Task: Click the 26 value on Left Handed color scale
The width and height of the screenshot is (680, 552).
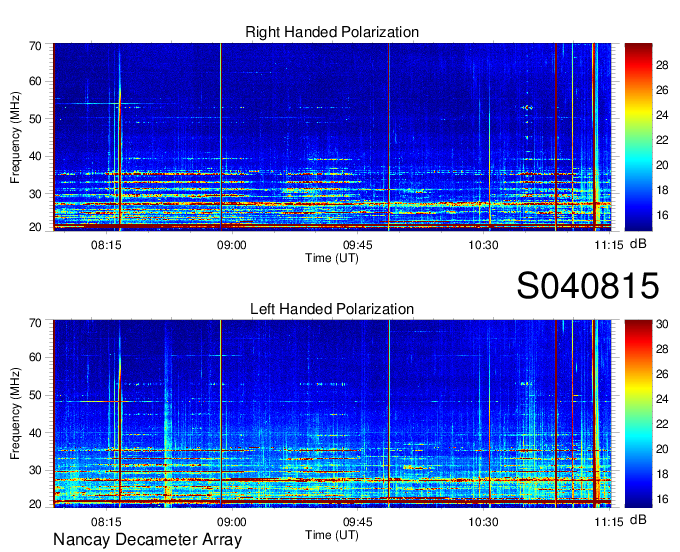Action: pyautogui.click(x=662, y=374)
